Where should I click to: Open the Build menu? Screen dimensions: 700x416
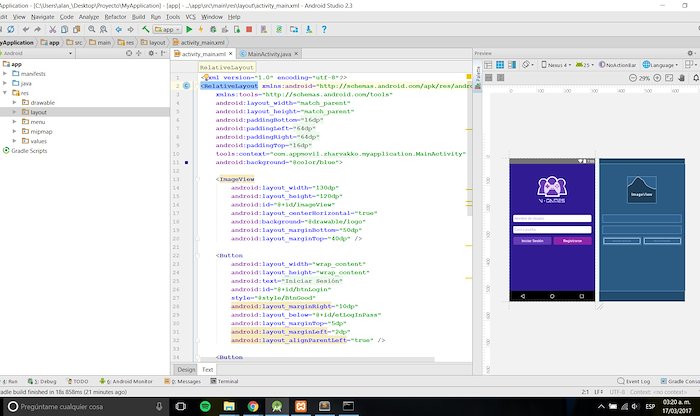(138, 17)
